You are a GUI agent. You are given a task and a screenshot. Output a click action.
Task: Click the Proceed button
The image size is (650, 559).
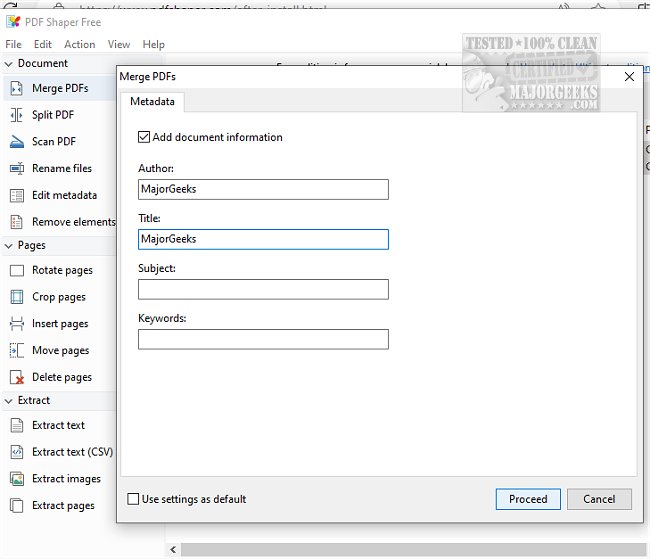[x=528, y=499]
